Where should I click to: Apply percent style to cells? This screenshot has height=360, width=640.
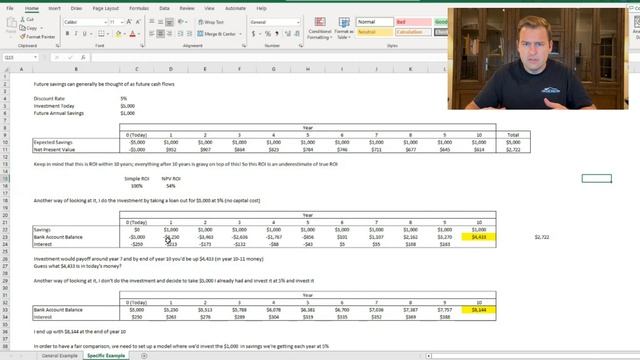point(268,33)
